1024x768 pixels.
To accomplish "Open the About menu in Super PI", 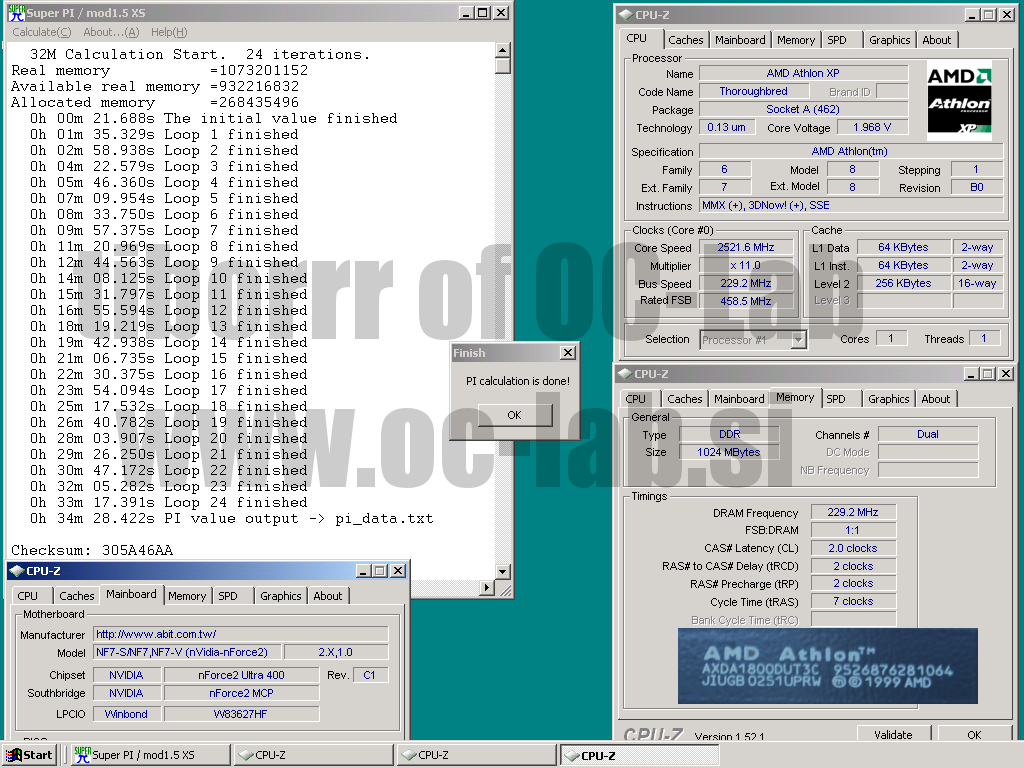I will pos(111,32).
